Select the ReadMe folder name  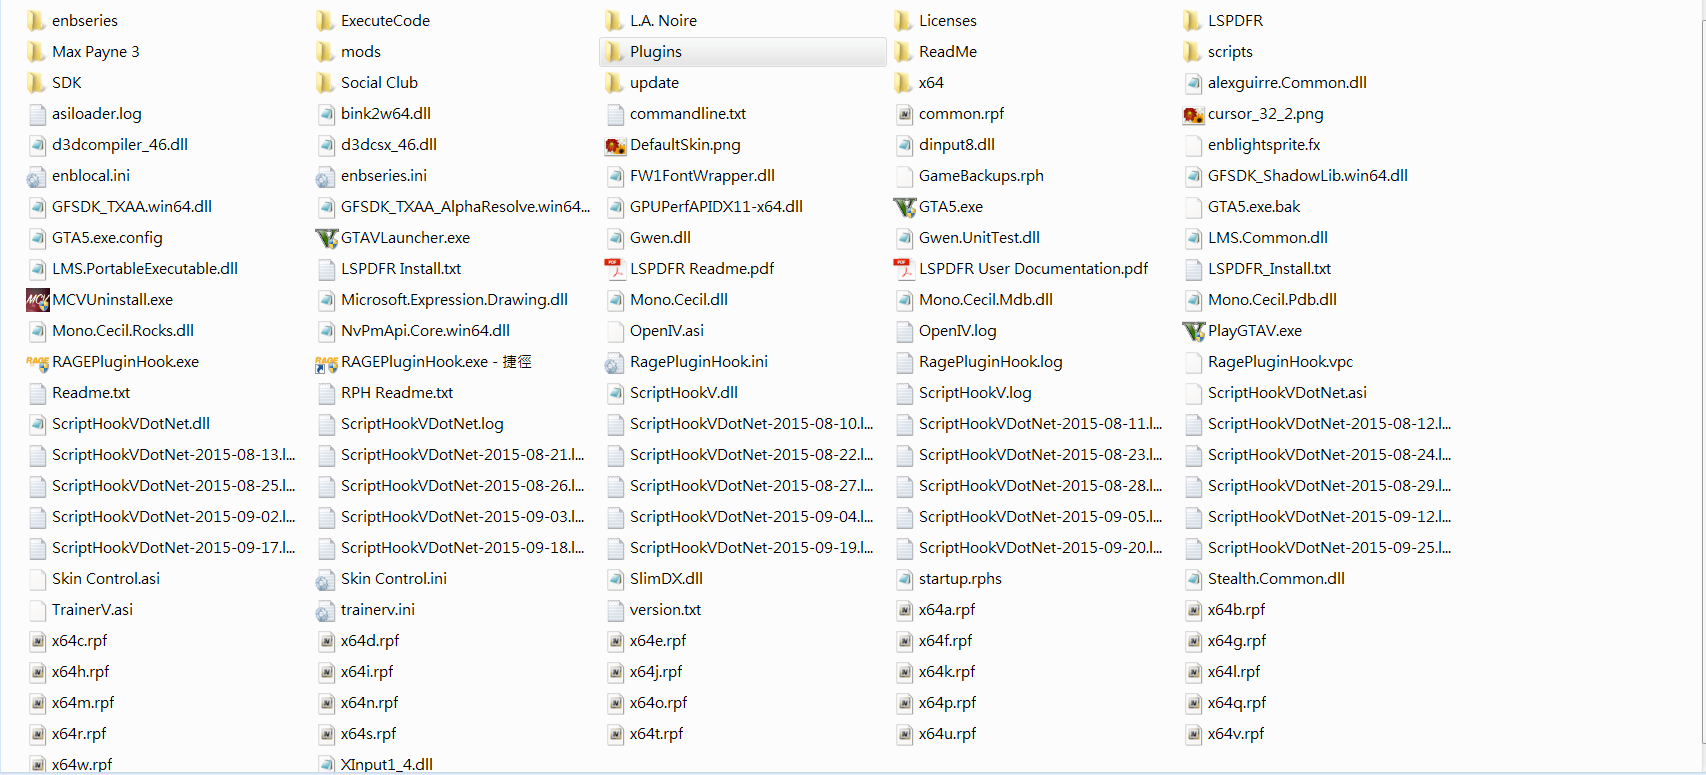click(948, 52)
